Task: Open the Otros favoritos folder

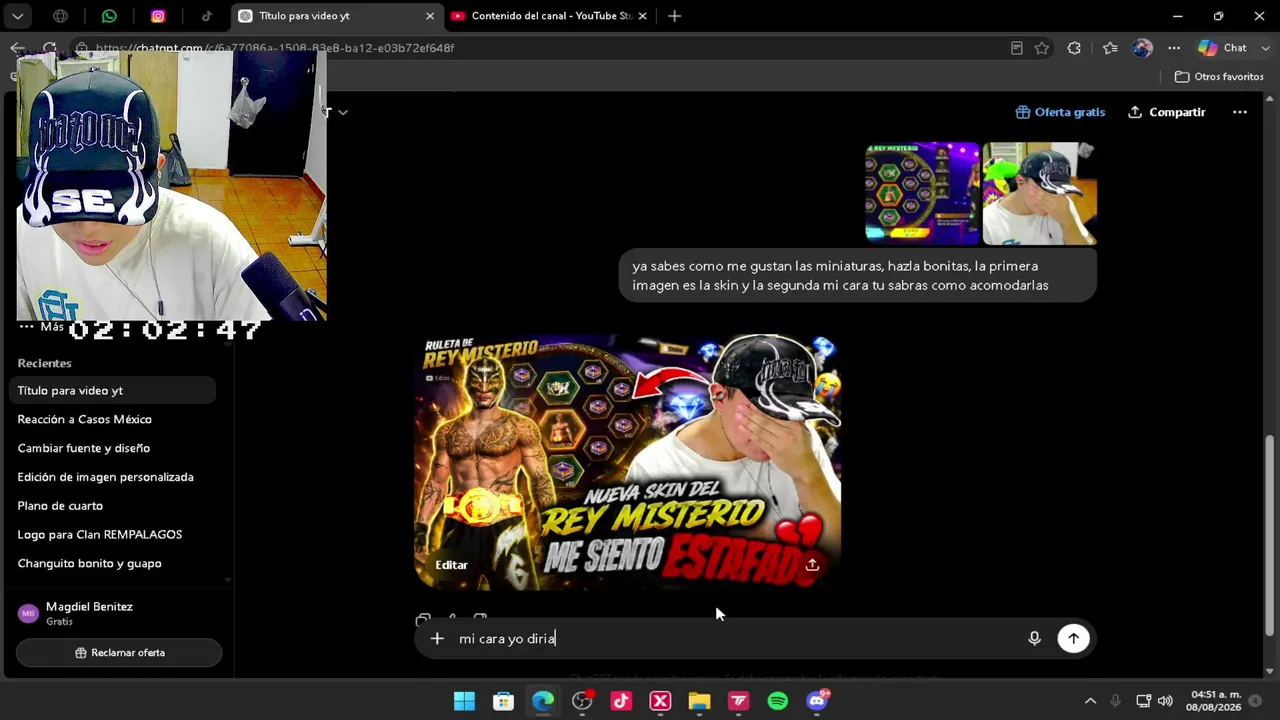Action: pyautogui.click(x=1219, y=77)
